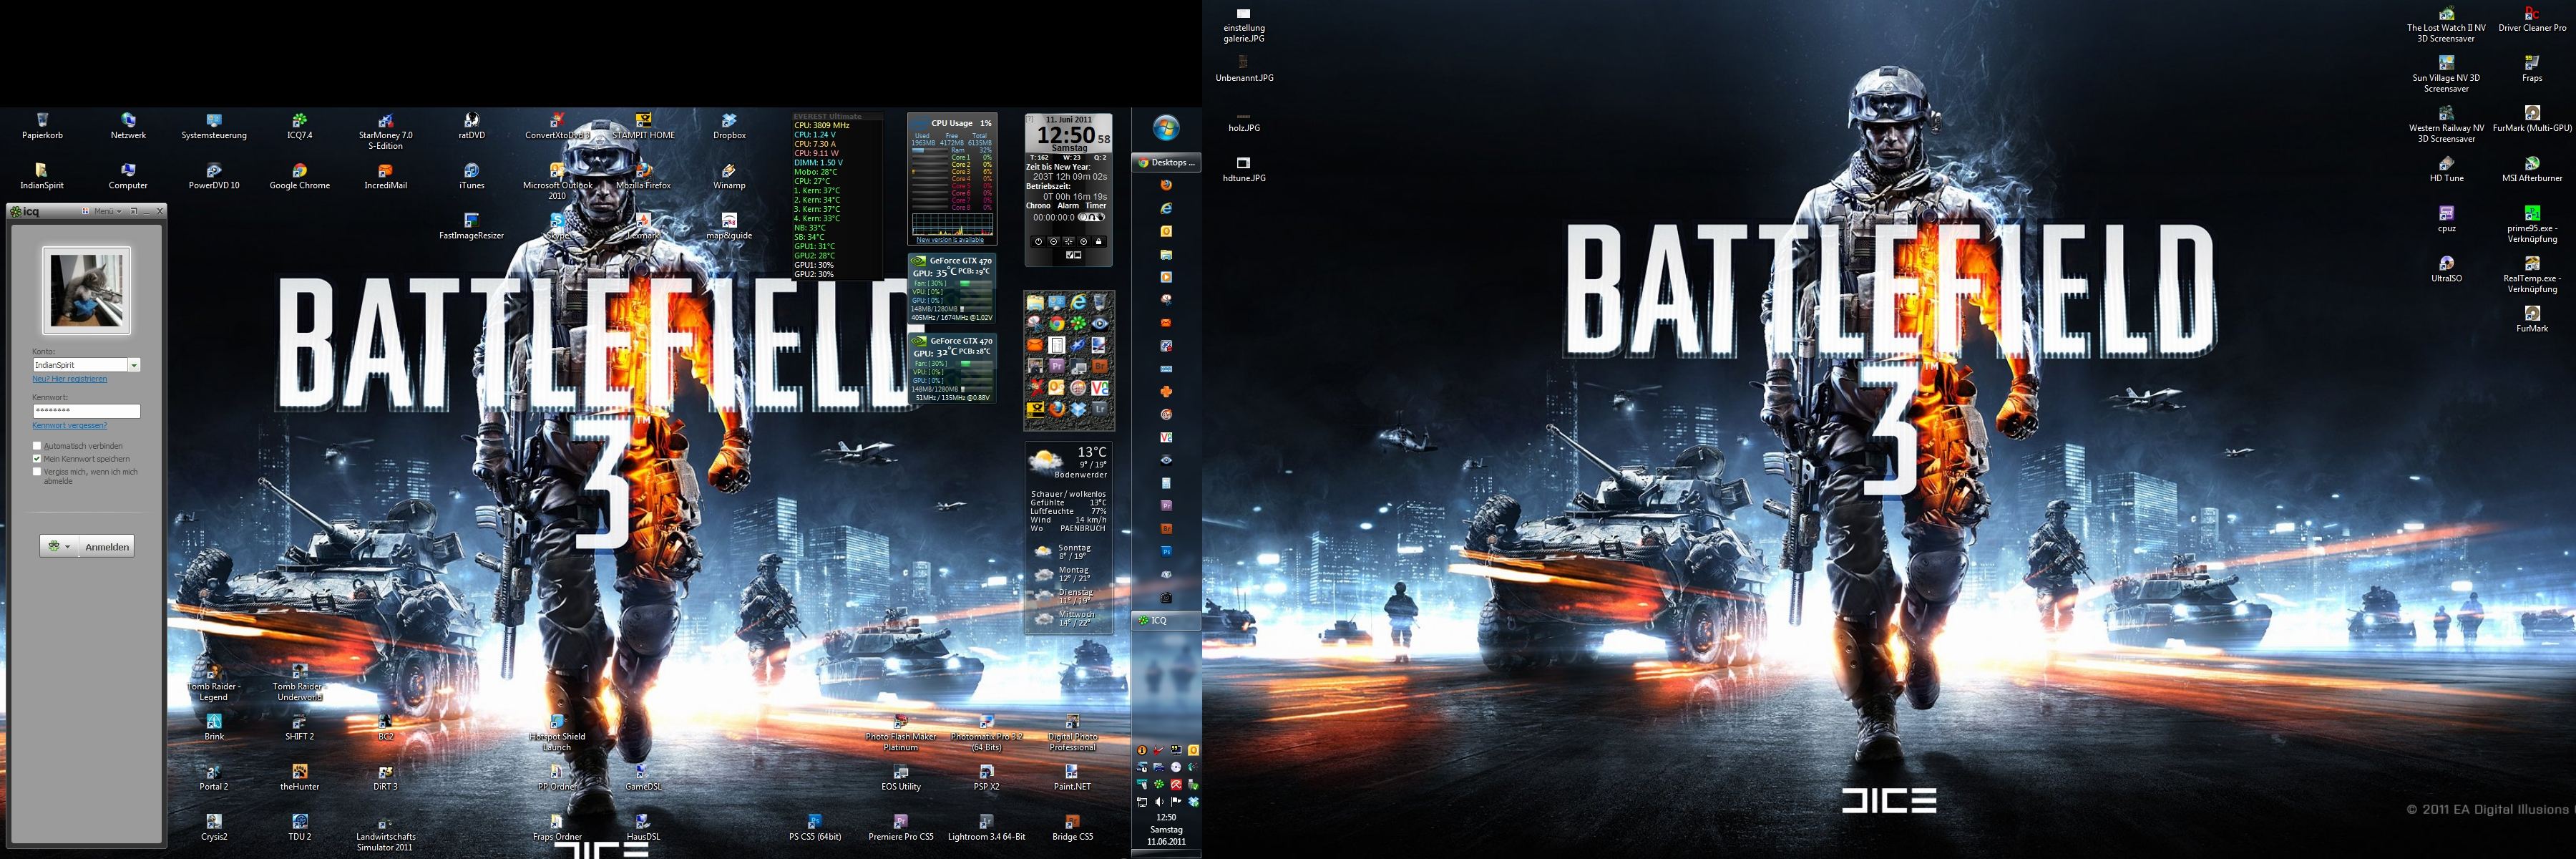The image size is (2576, 859).
Task: Open hdtune.JPG file on right monitor
Action: [x=1244, y=169]
